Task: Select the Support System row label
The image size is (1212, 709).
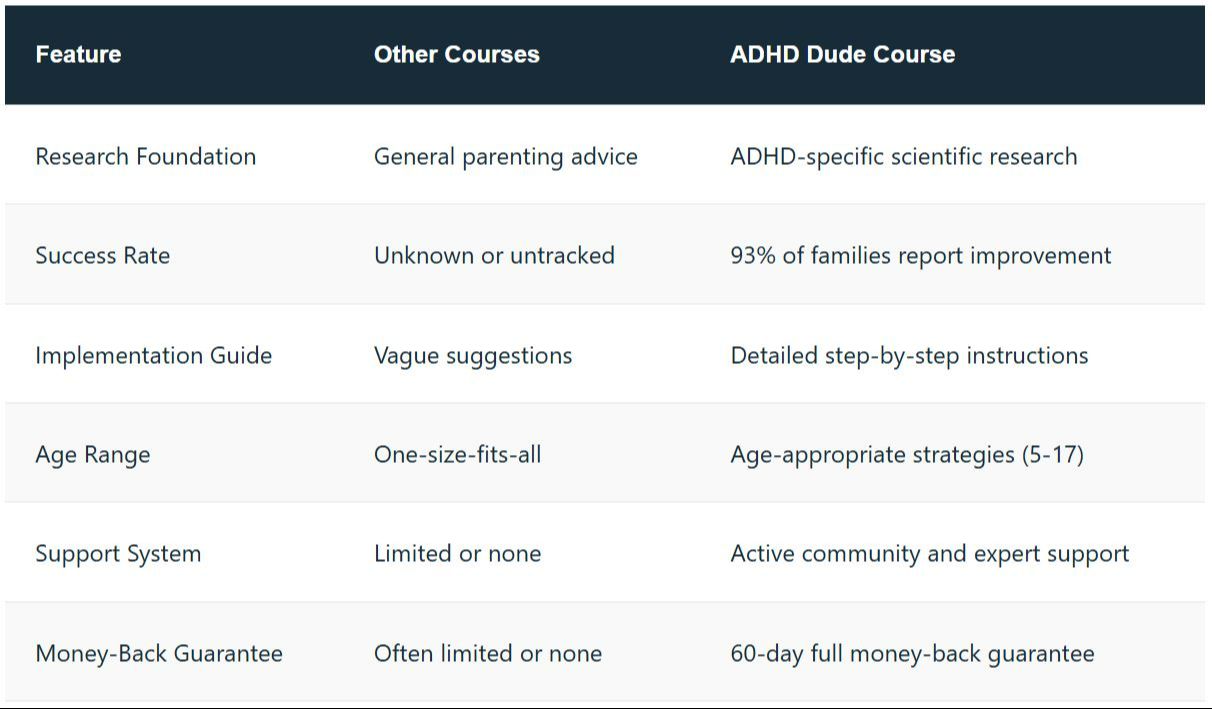Action: (118, 553)
